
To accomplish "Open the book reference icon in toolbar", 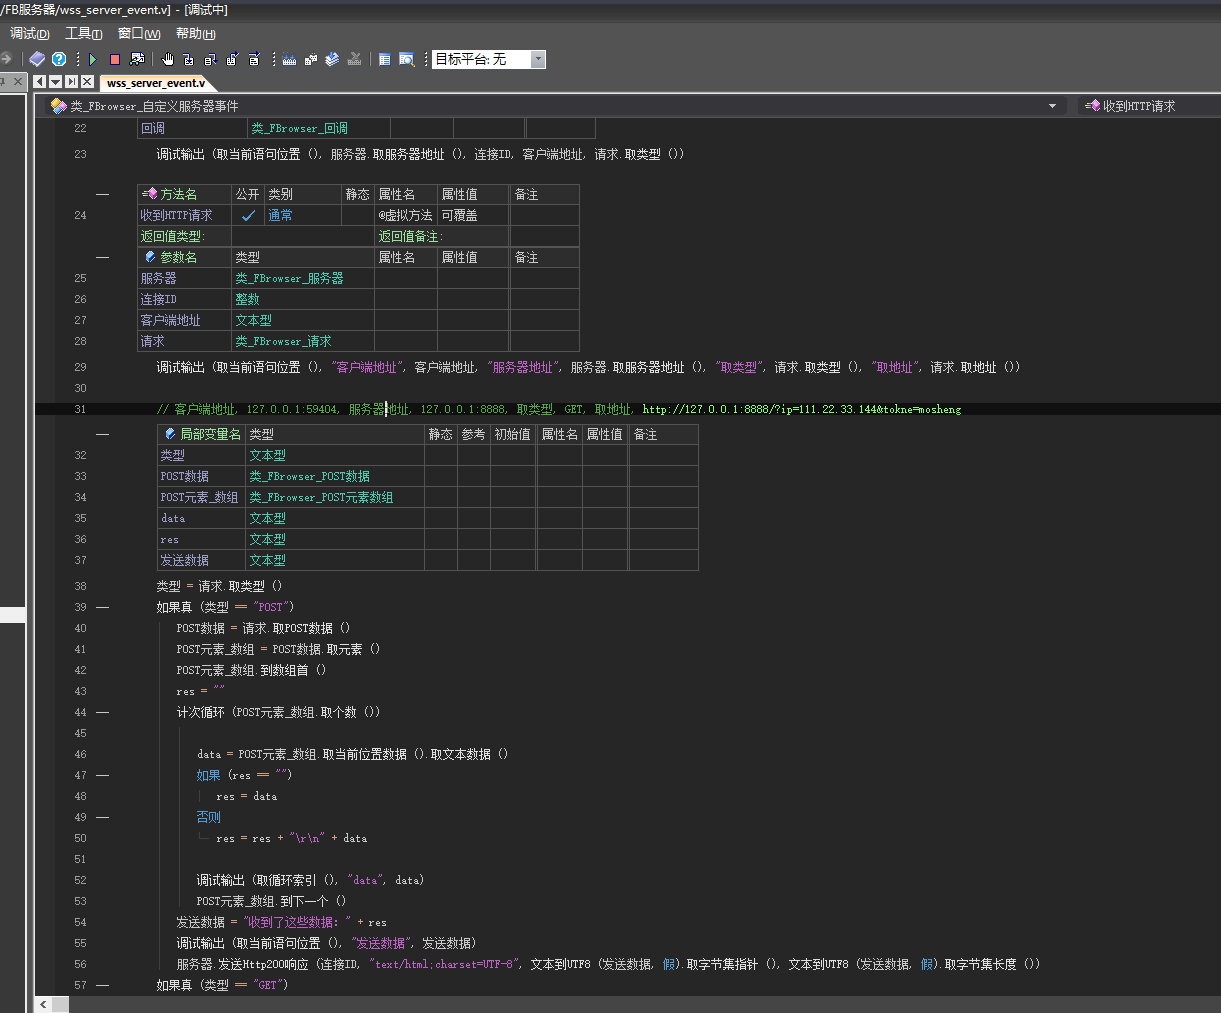I will (37, 59).
